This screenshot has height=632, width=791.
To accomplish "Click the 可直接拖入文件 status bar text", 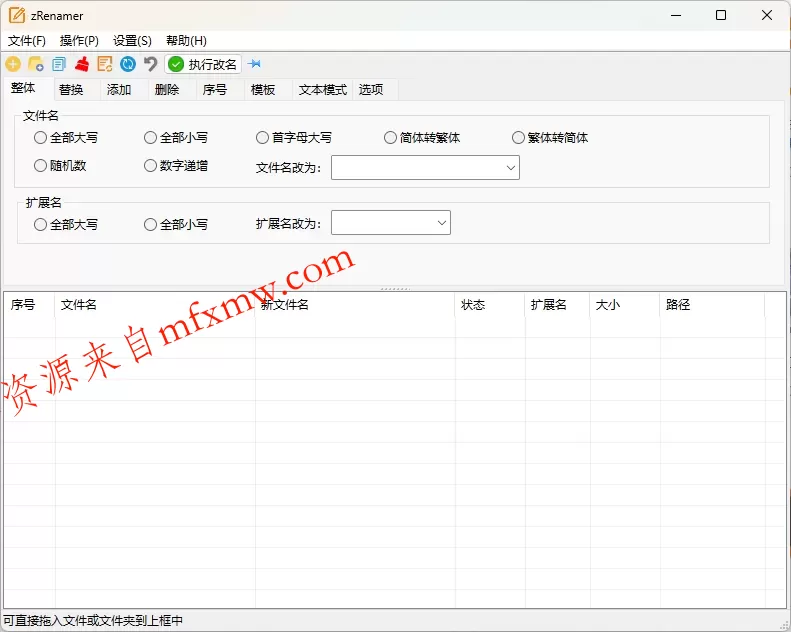I will pyautogui.click(x=93, y=620).
